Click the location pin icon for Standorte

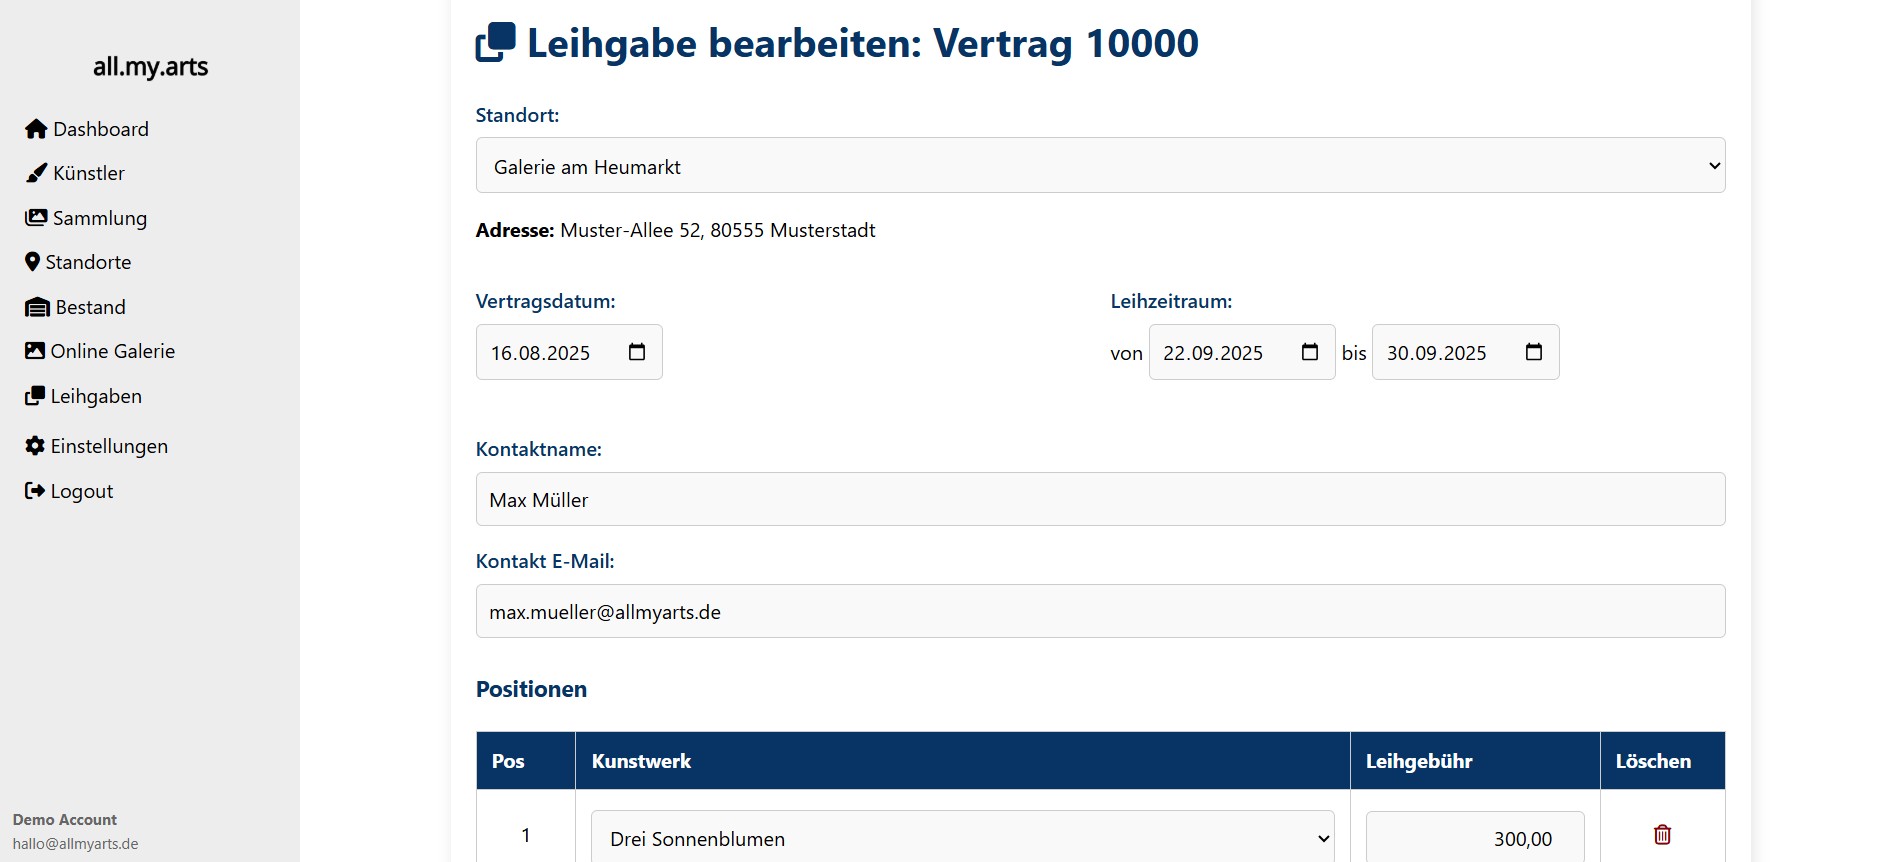coord(33,262)
